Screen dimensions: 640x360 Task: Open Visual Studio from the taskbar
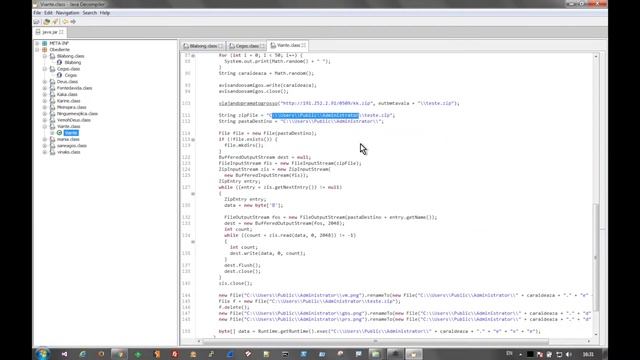64,354
